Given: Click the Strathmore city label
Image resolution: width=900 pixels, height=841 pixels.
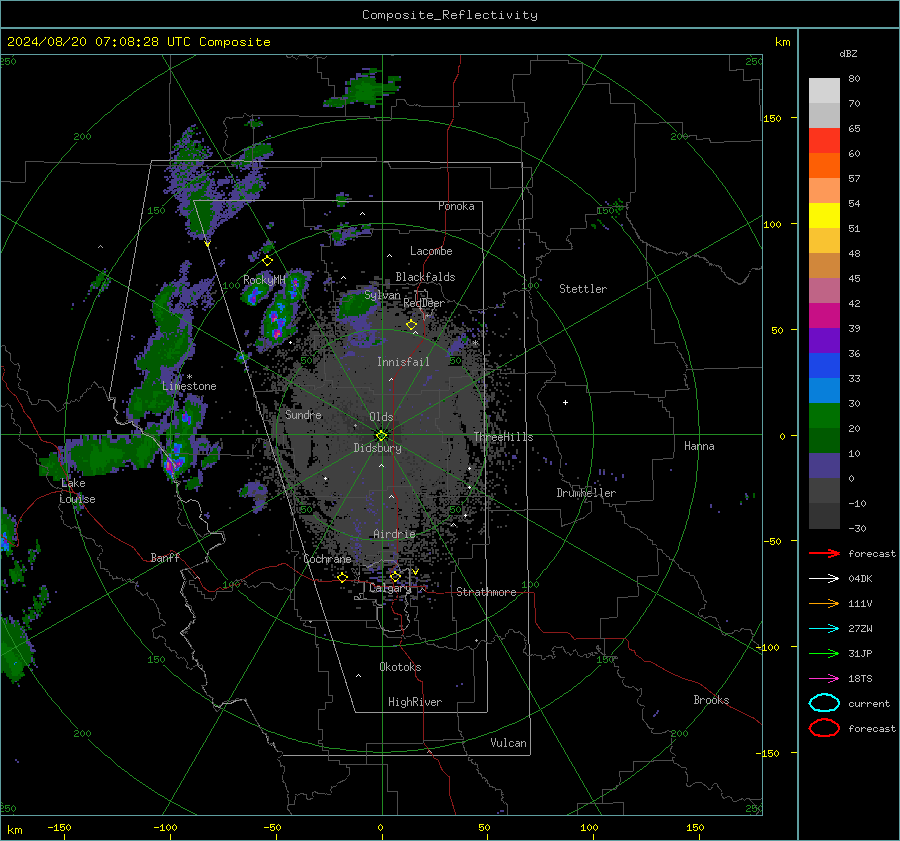Looking at the screenshot, I should [x=486, y=592].
